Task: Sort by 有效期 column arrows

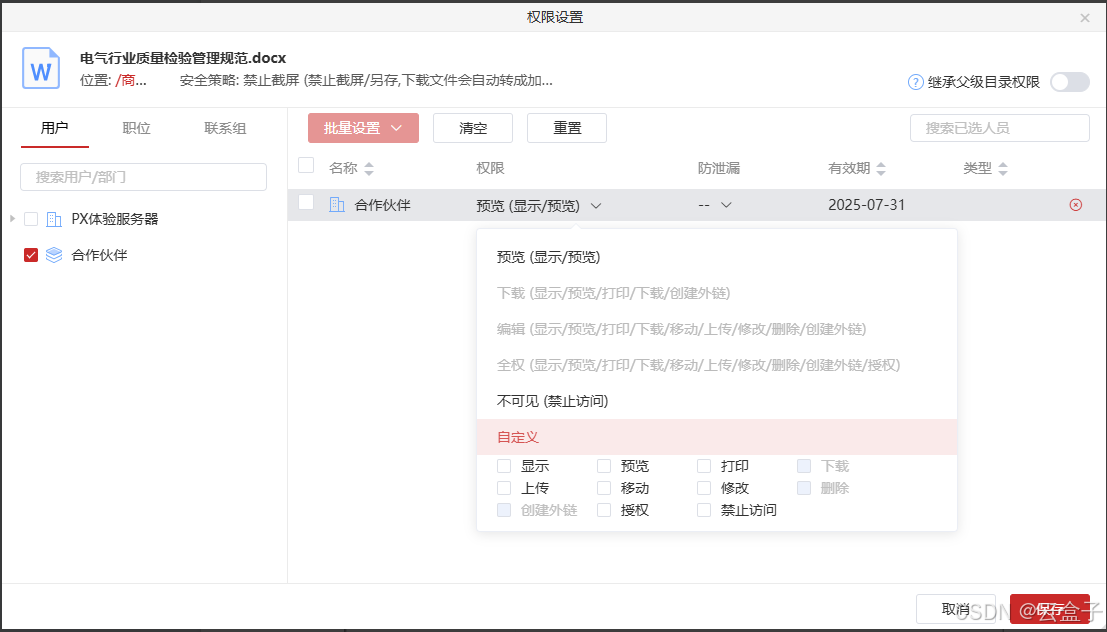Action: point(880,169)
